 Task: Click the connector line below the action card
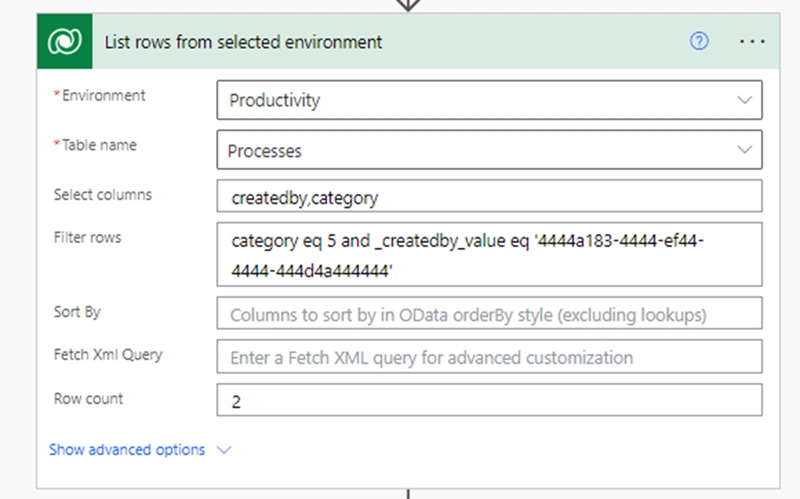[409, 493]
